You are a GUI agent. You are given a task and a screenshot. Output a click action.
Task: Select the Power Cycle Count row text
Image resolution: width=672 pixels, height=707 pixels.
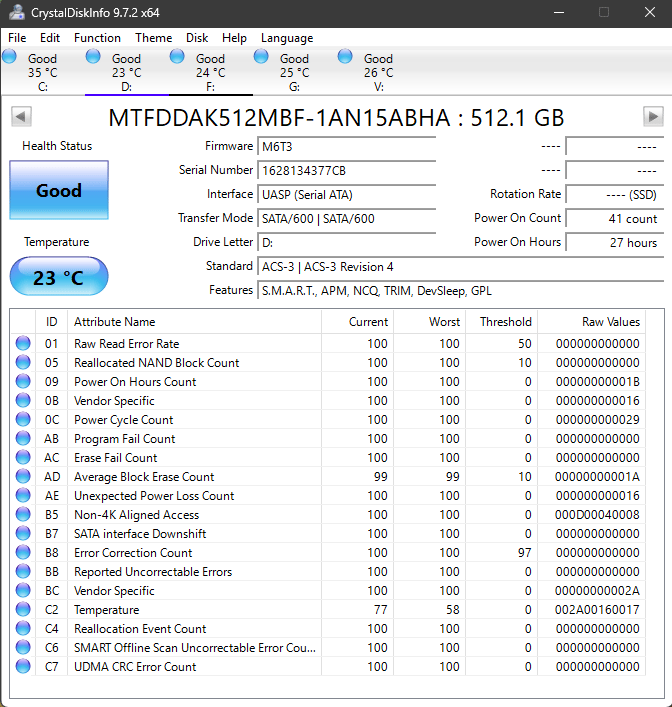tap(124, 420)
